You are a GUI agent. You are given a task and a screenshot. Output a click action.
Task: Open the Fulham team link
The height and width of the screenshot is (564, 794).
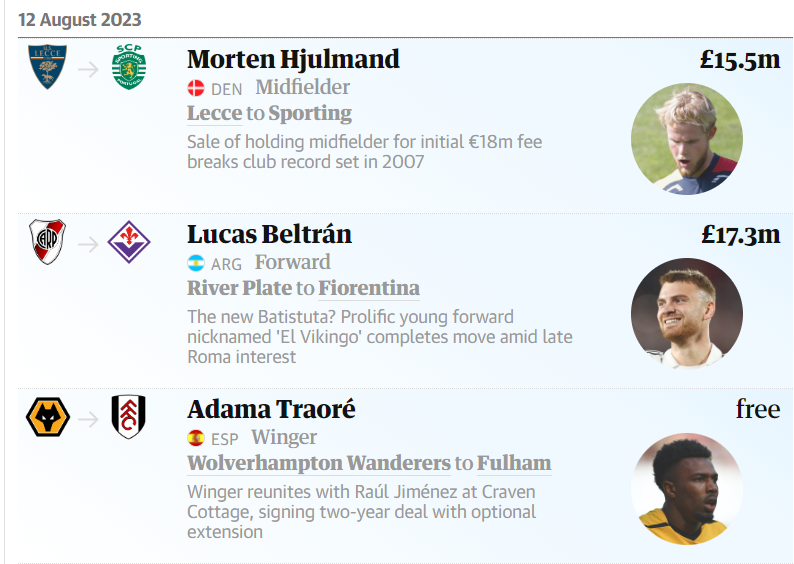(513, 463)
